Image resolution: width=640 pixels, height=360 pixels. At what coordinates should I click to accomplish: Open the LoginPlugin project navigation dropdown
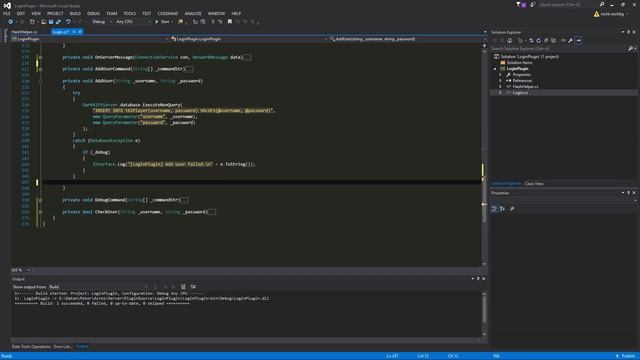click(90, 39)
